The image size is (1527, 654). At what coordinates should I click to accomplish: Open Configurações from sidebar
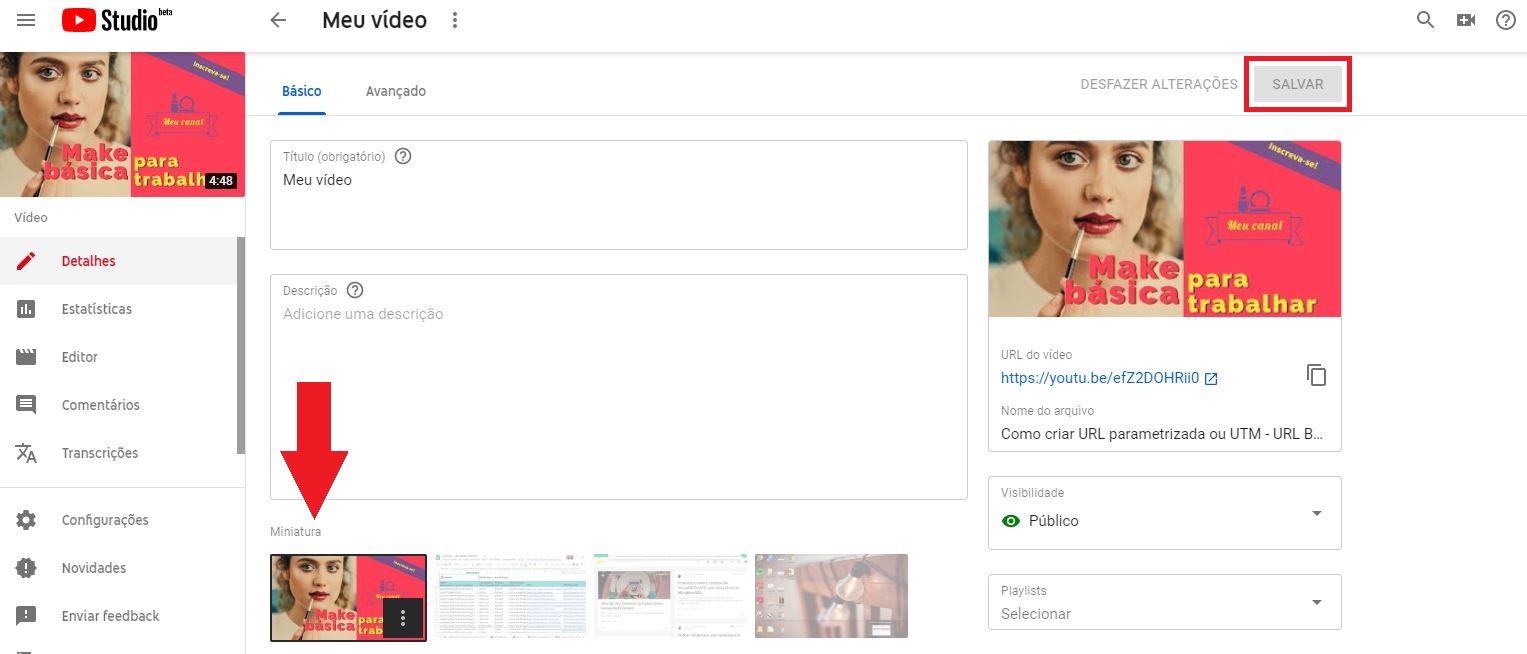tap(105, 520)
